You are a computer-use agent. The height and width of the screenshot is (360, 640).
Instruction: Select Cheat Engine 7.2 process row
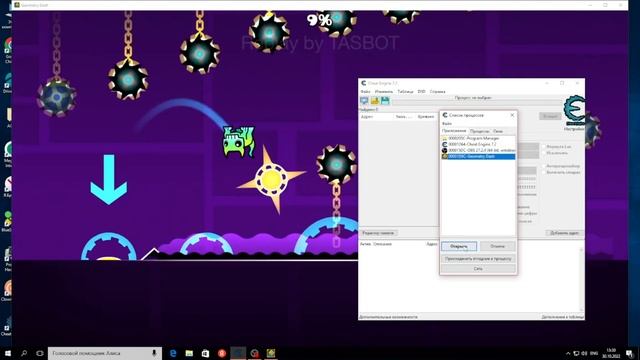click(x=478, y=144)
